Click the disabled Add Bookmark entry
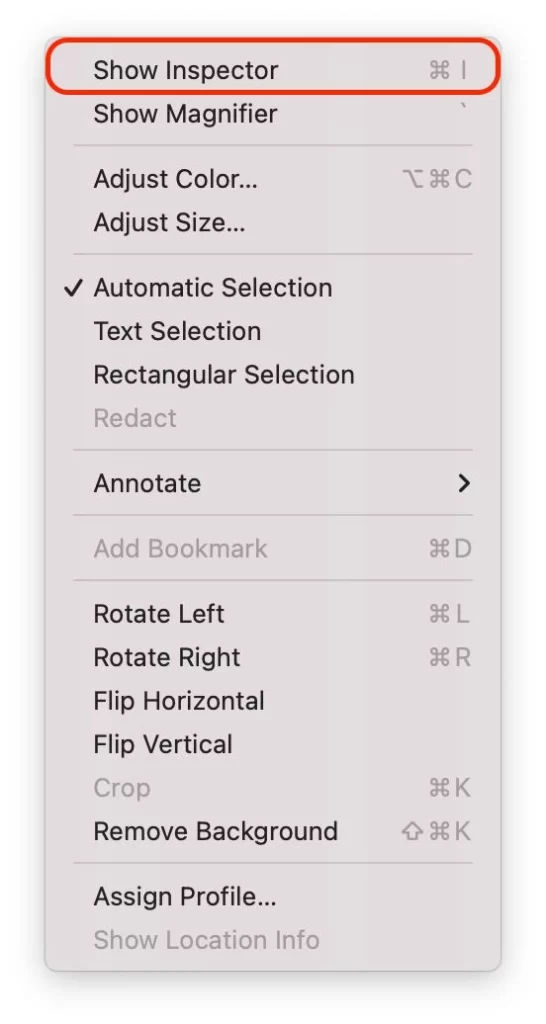 click(273, 549)
